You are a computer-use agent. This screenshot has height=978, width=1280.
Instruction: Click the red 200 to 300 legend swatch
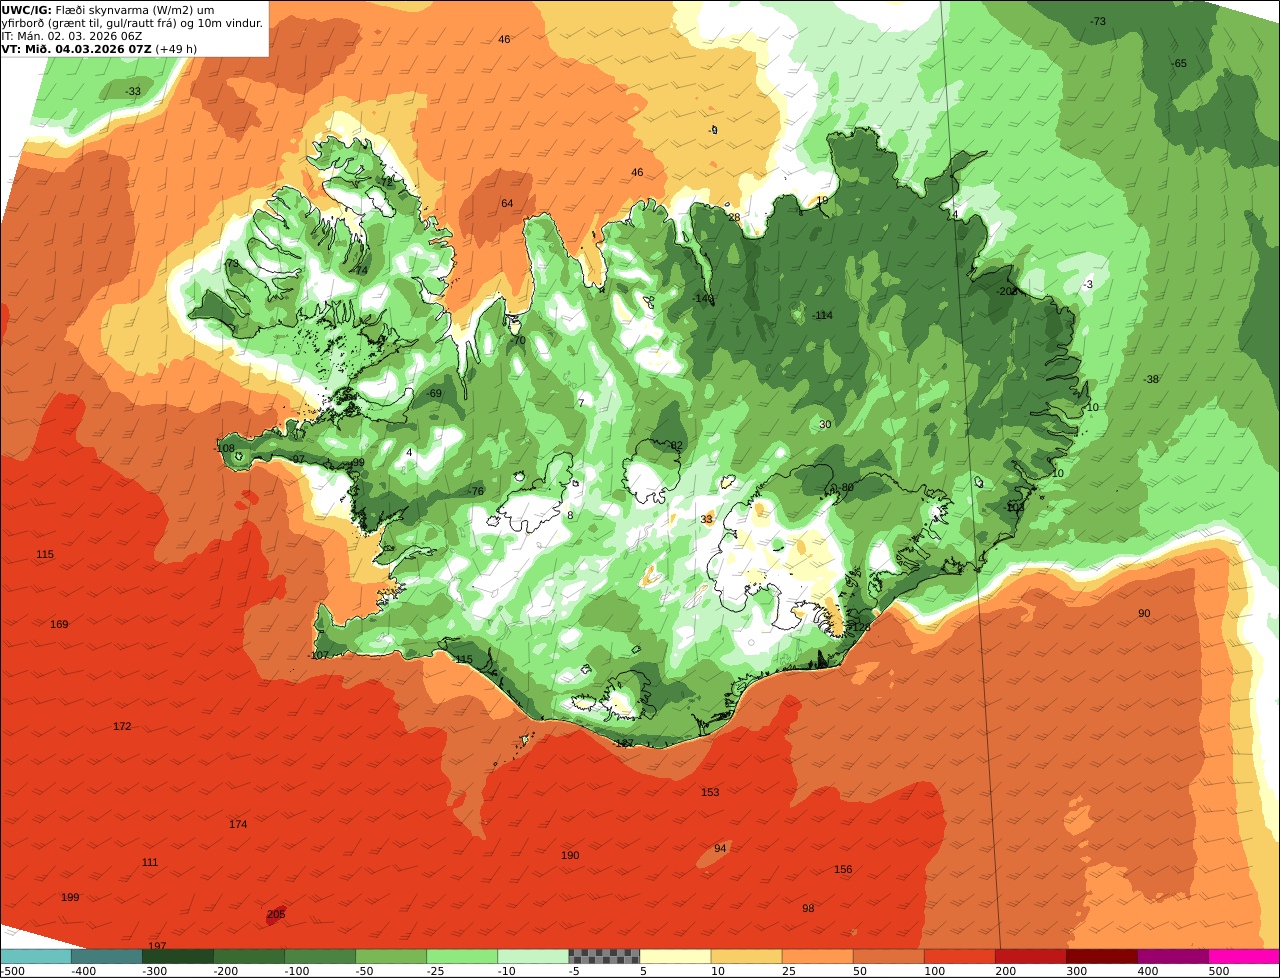coord(1030,956)
